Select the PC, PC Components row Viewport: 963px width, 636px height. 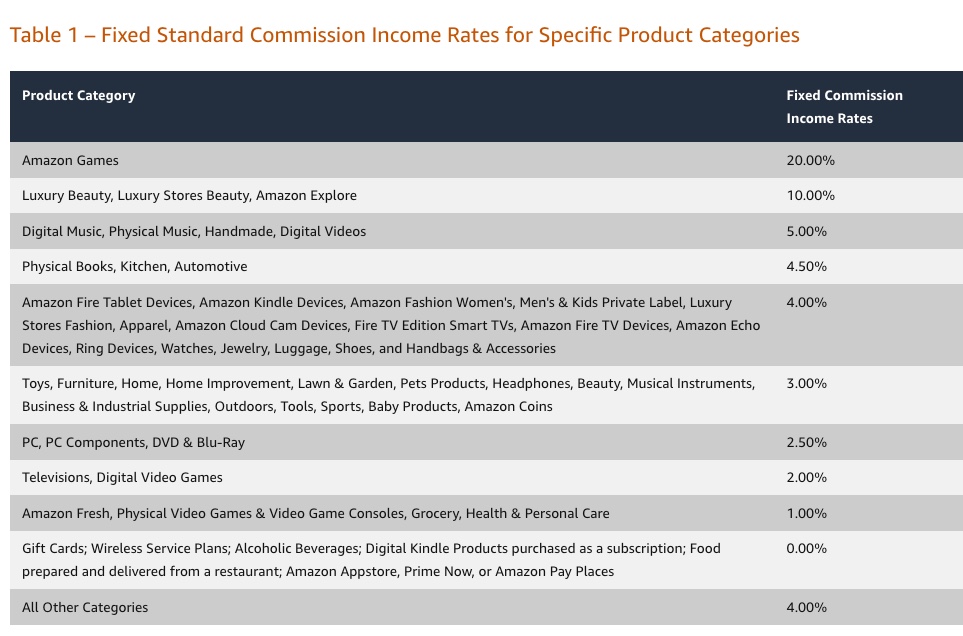coord(133,442)
